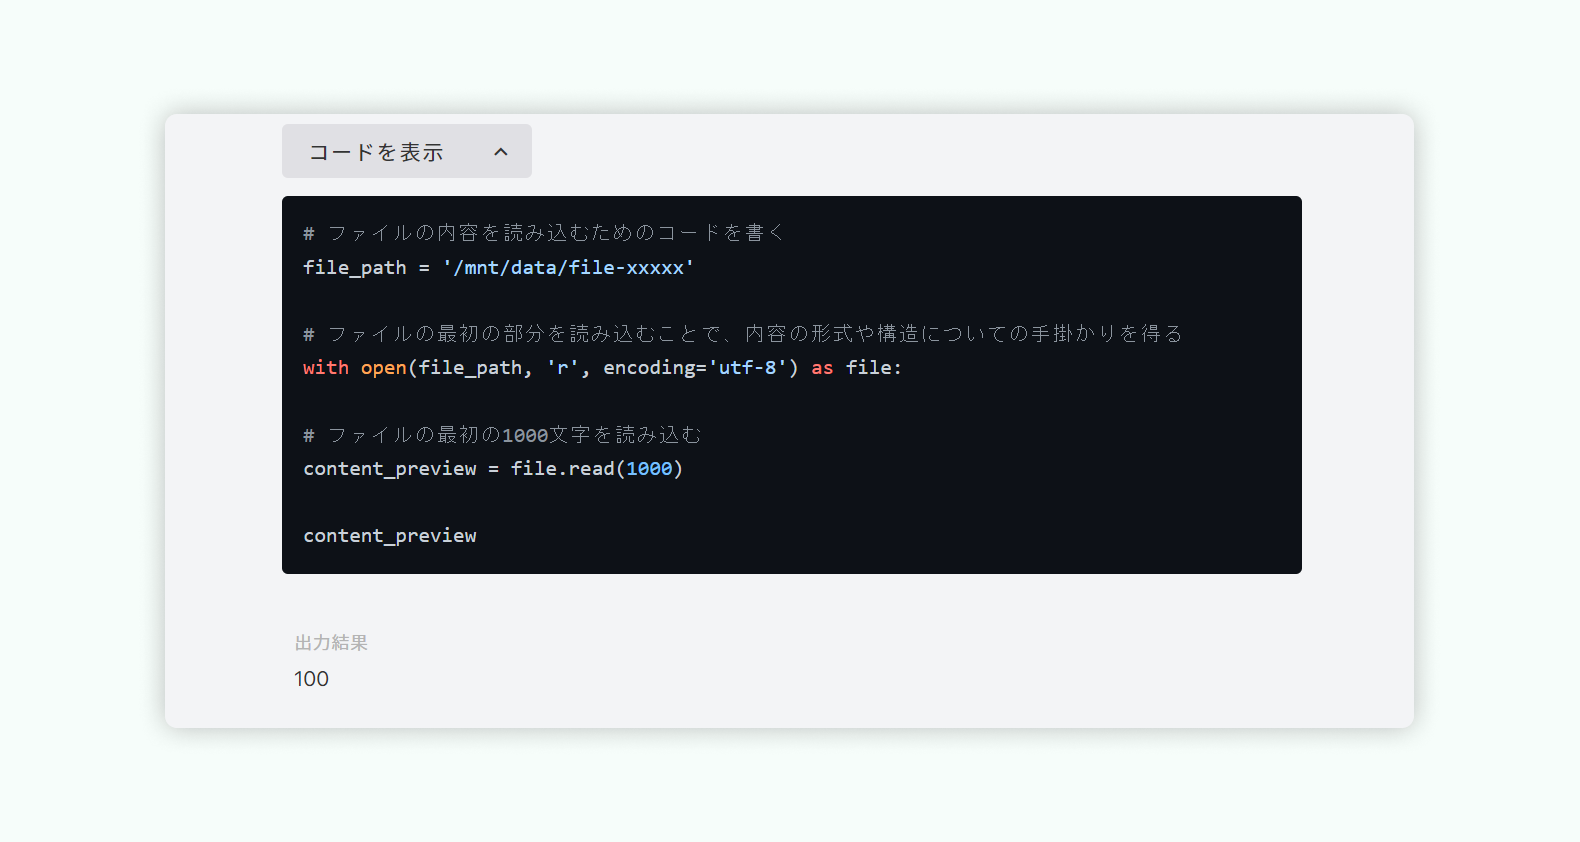Viewport: 1580px width, 842px height.
Task: Click the 出力結果 label
Action: point(330,642)
